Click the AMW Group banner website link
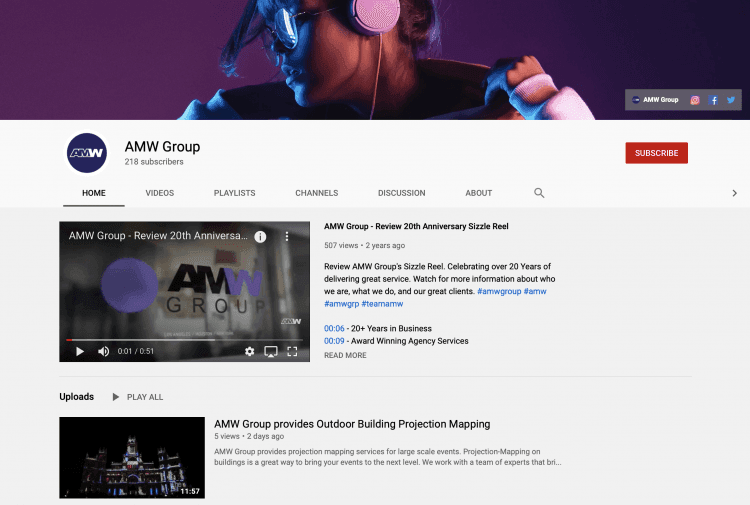 pyautogui.click(x=655, y=100)
